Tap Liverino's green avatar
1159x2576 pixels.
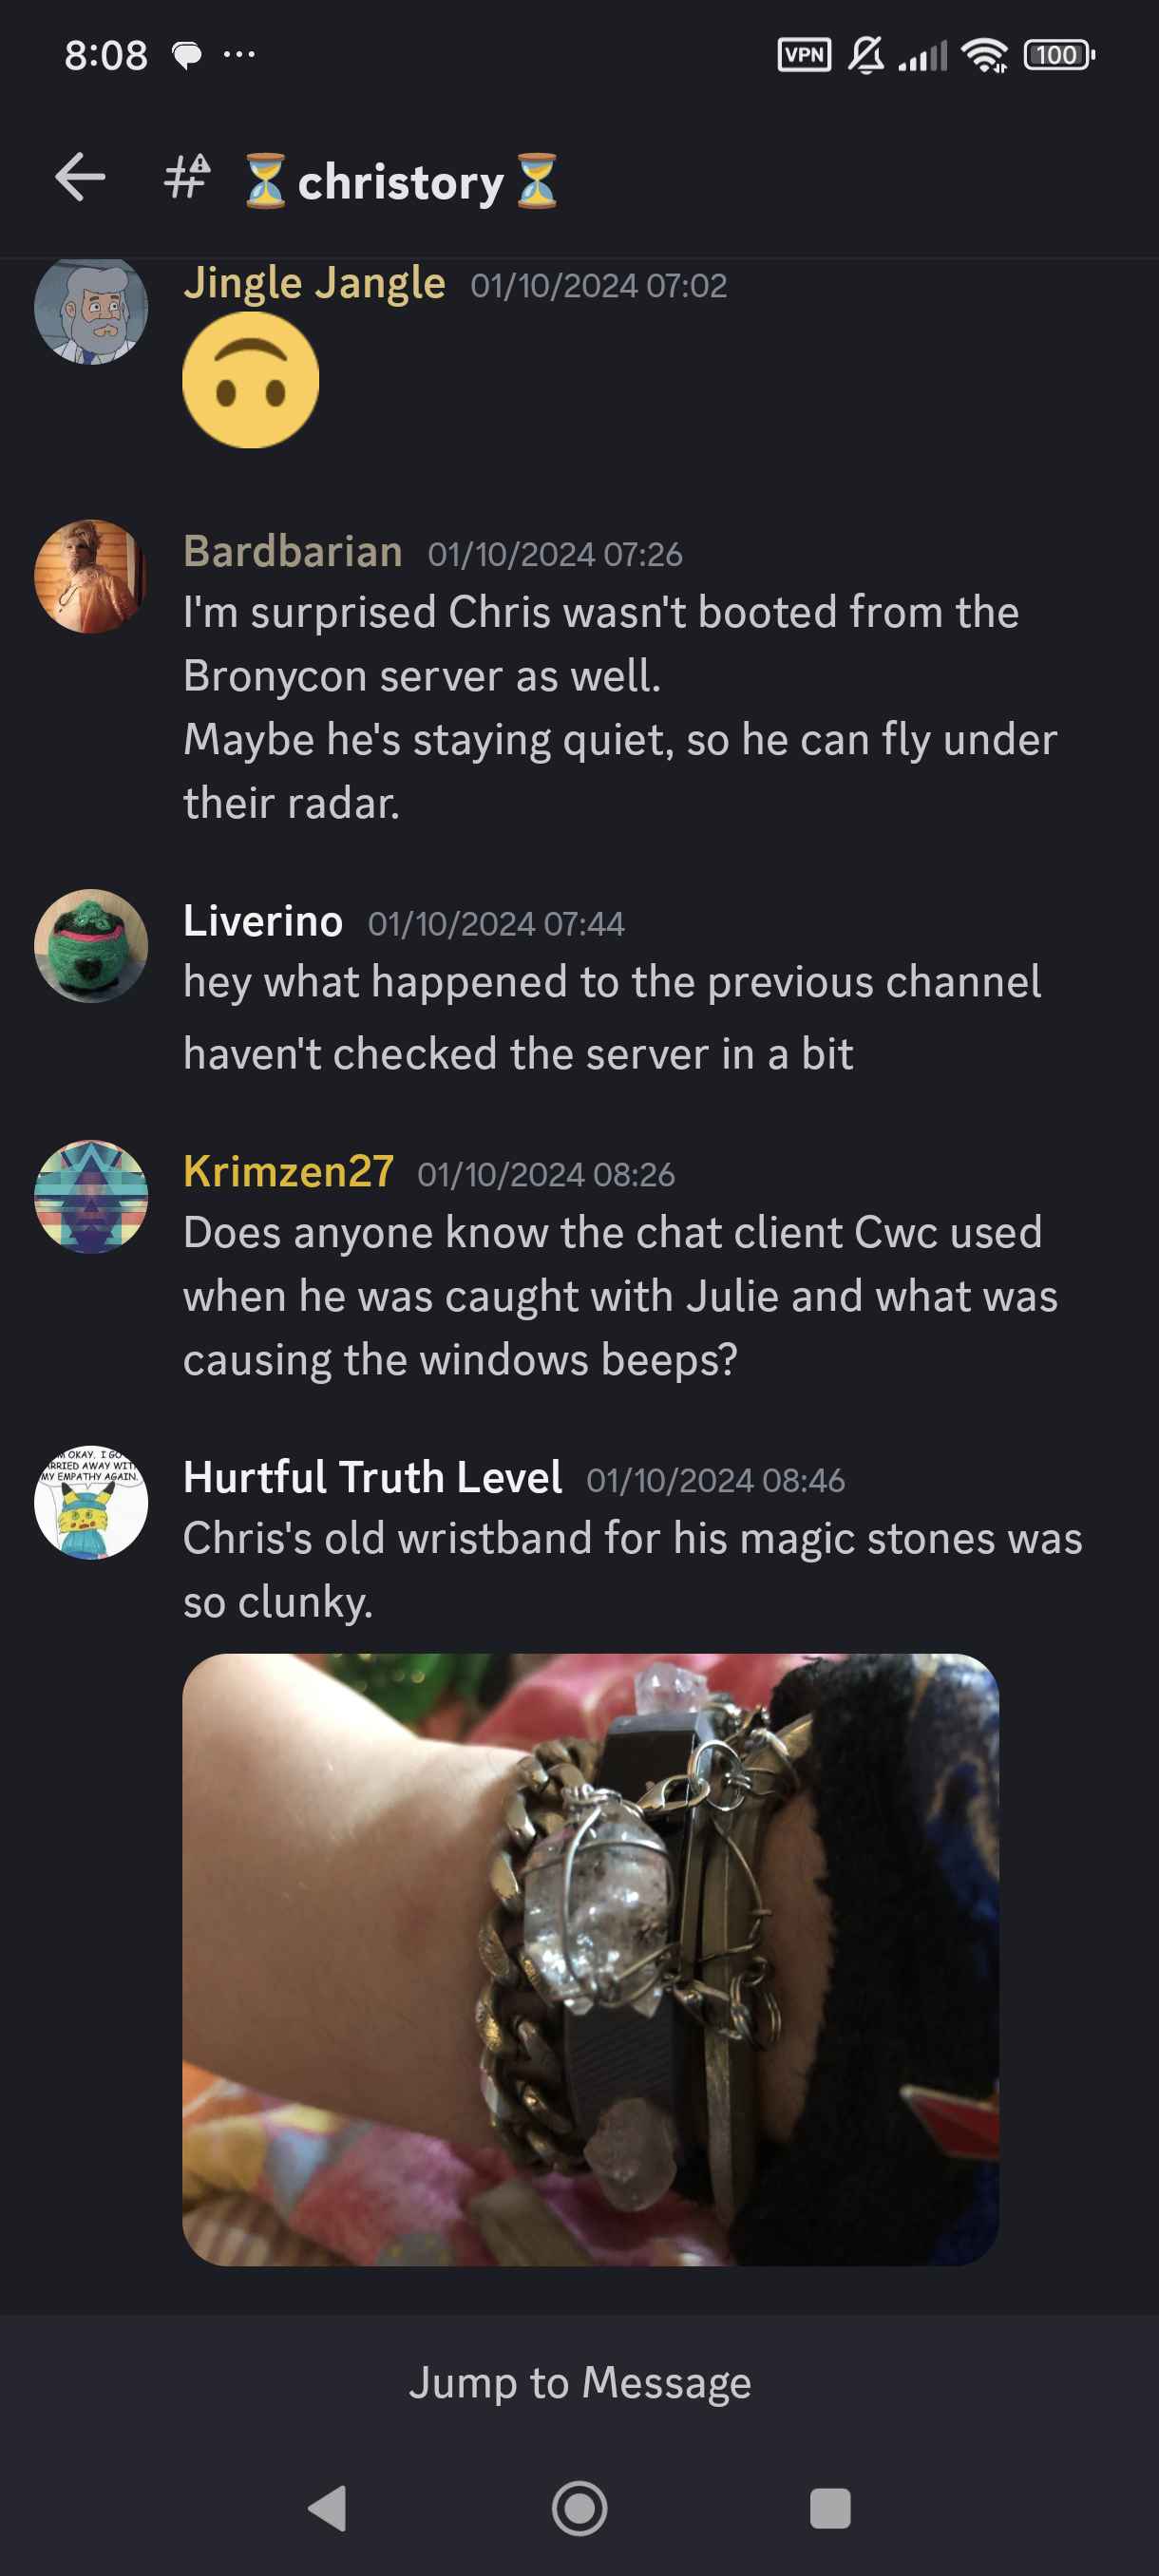(x=91, y=946)
